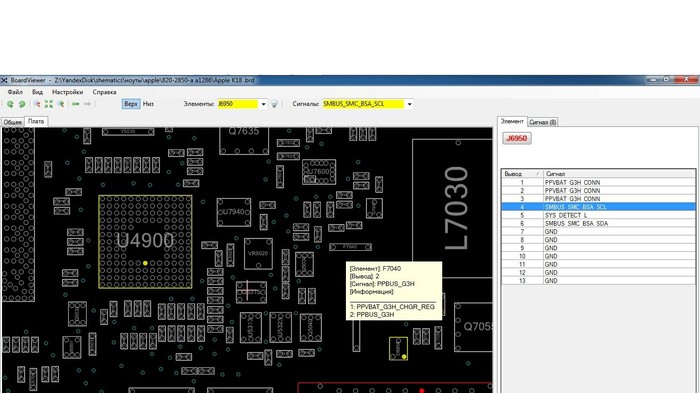Click the grey forward arrow icon
The height and width of the screenshot is (393, 700).
coord(87,104)
